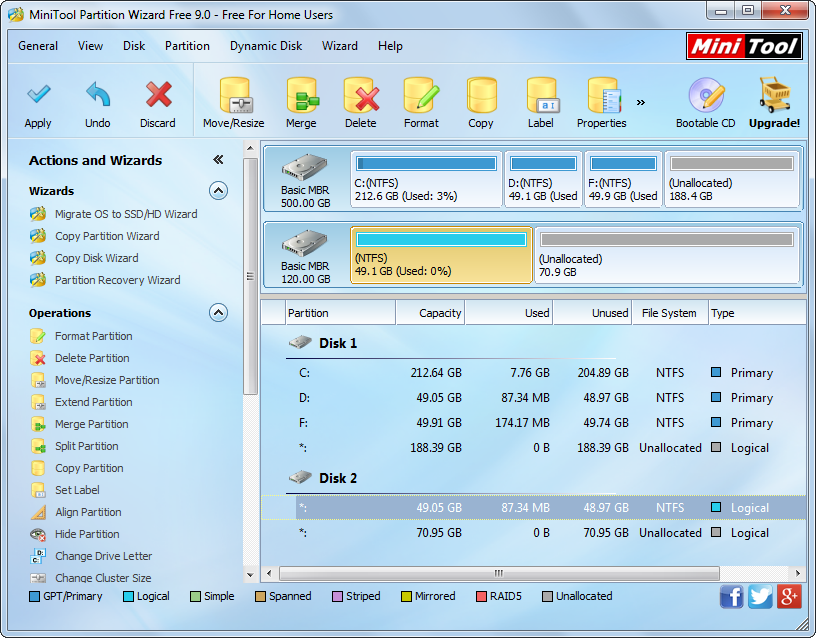
Task: Click the Copy toolbar icon
Action: tap(481, 104)
